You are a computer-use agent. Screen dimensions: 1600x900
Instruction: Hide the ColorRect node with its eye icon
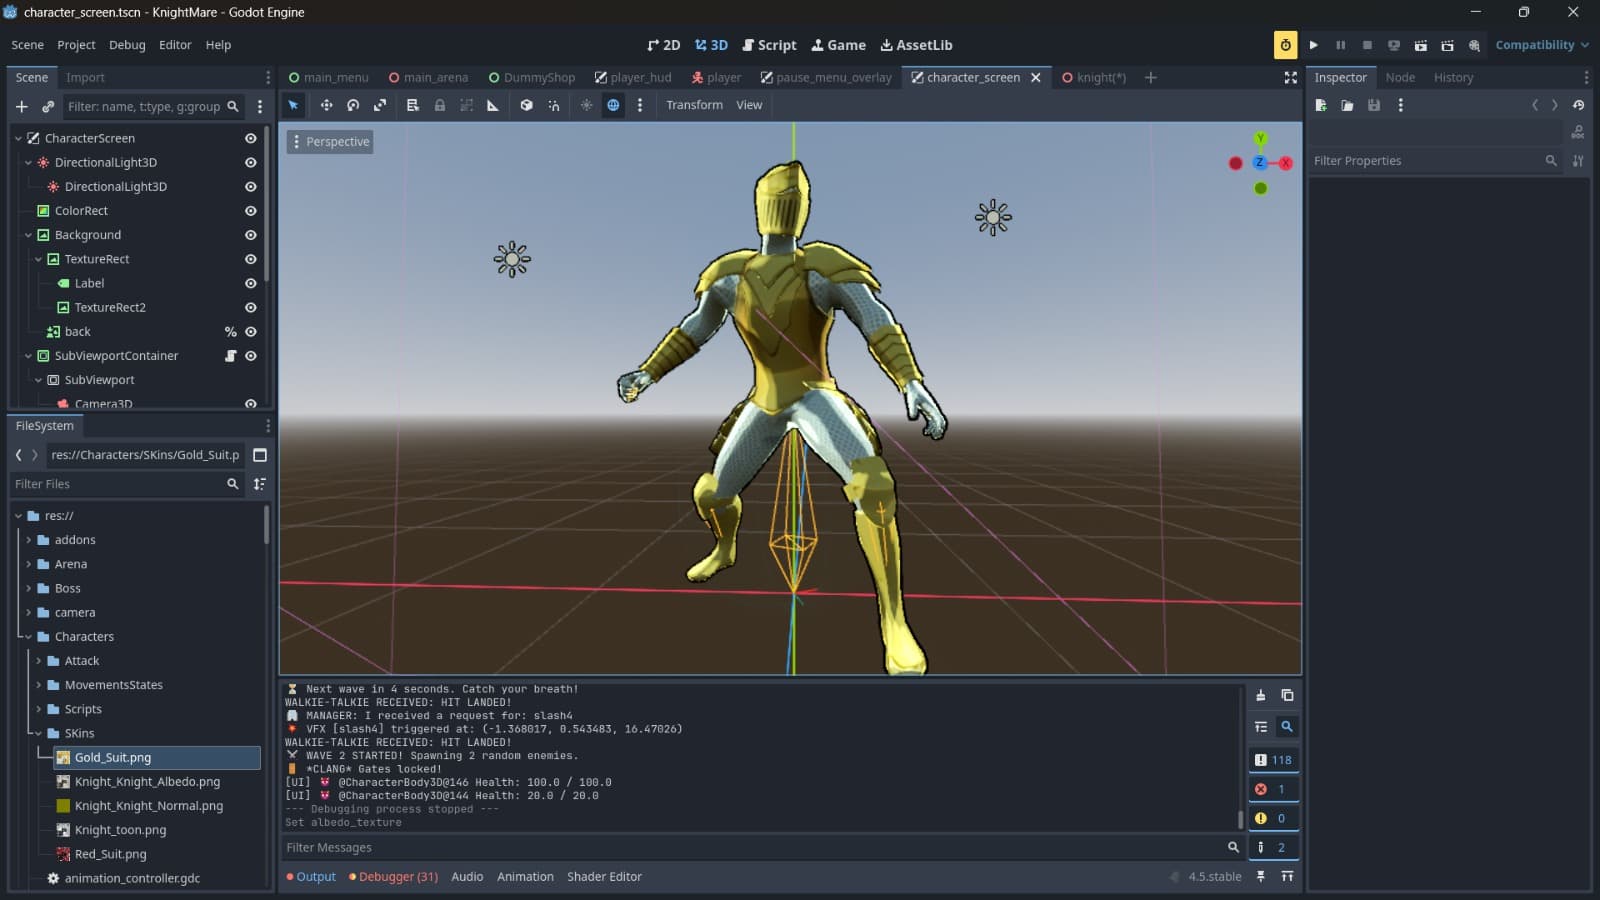coord(251,211)
